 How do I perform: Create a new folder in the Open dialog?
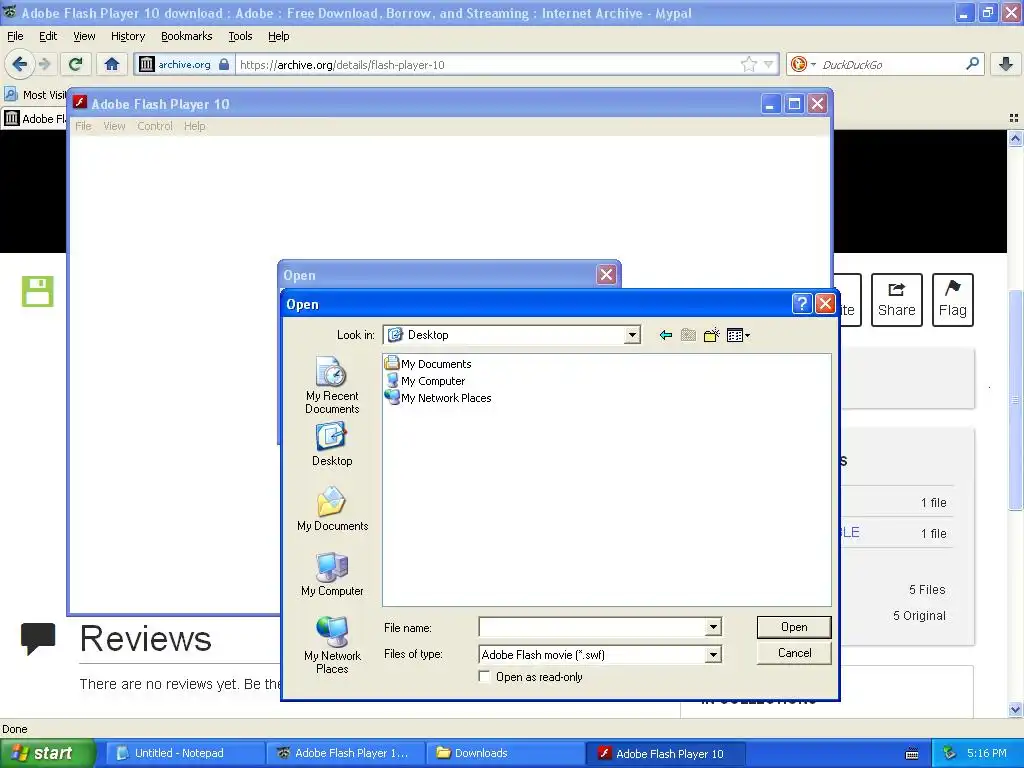coord(711,335)
